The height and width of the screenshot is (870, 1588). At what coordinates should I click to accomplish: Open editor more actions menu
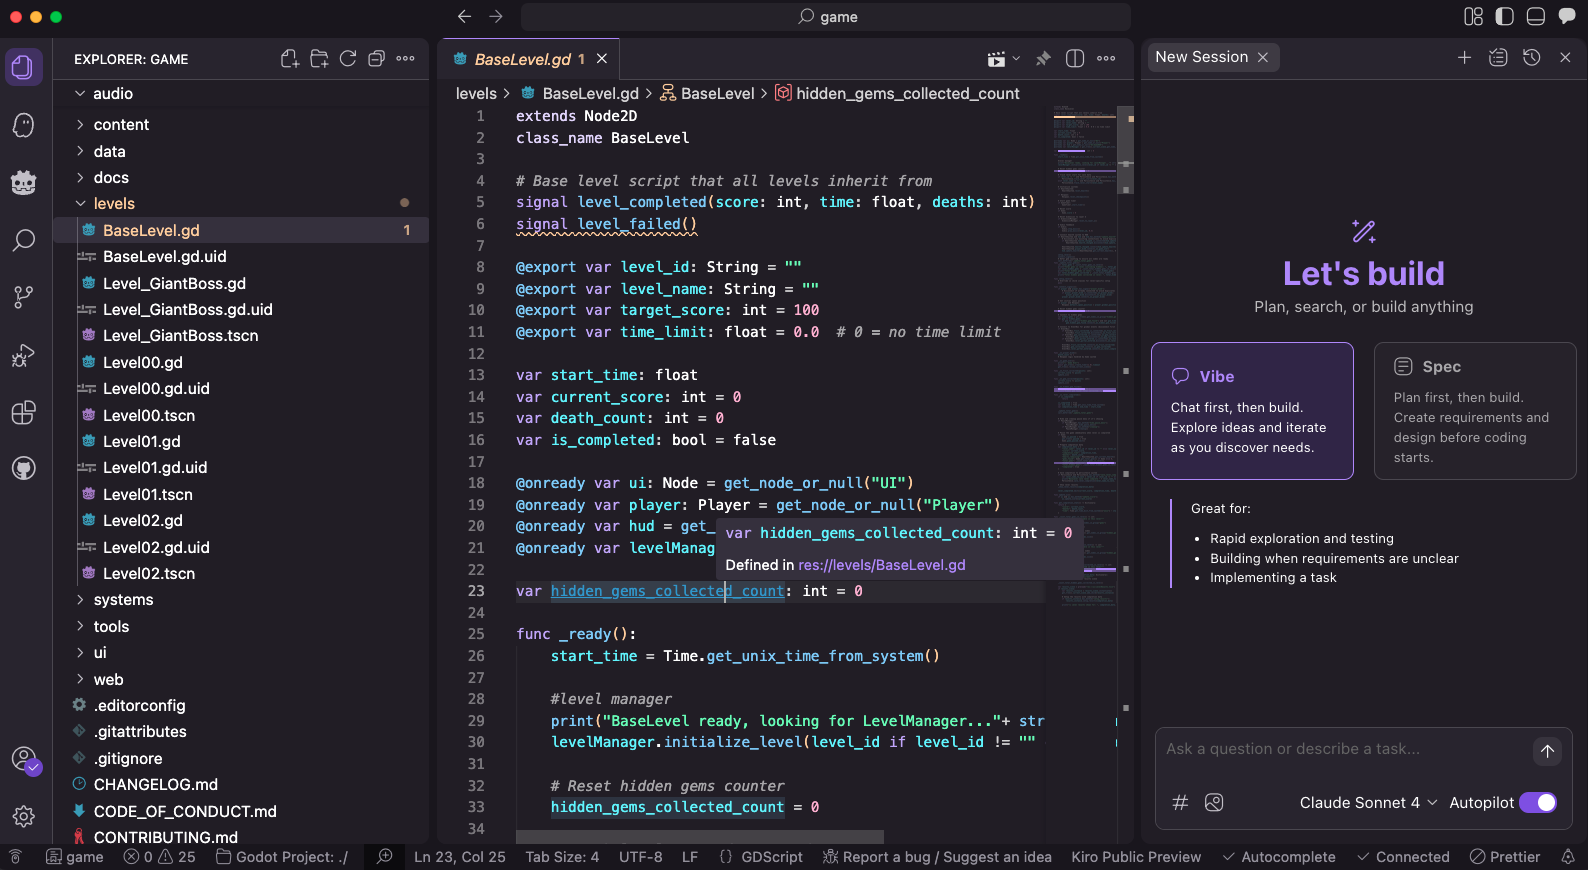(x=1106, y=59)
